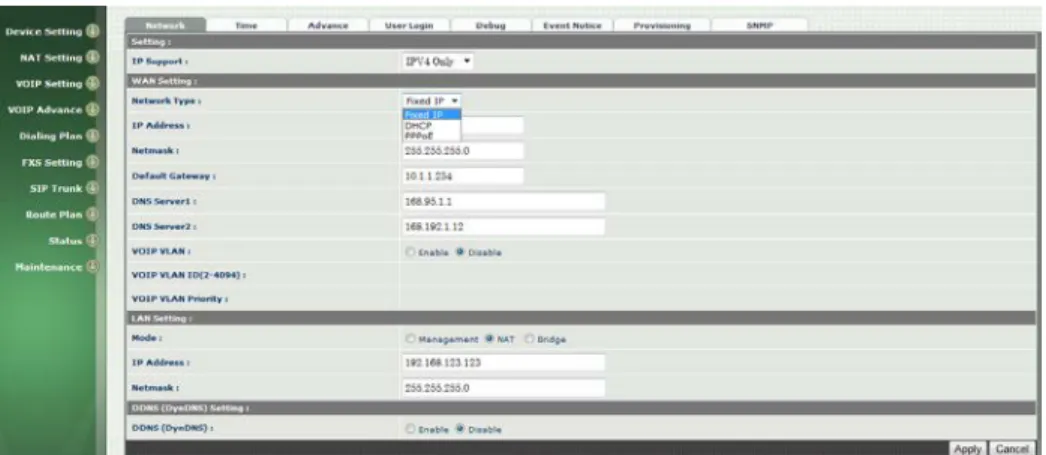The width and height of the screenshot is (1046, 455).
Task: Open FXS Setting menu label
Action: pos(51,162)
